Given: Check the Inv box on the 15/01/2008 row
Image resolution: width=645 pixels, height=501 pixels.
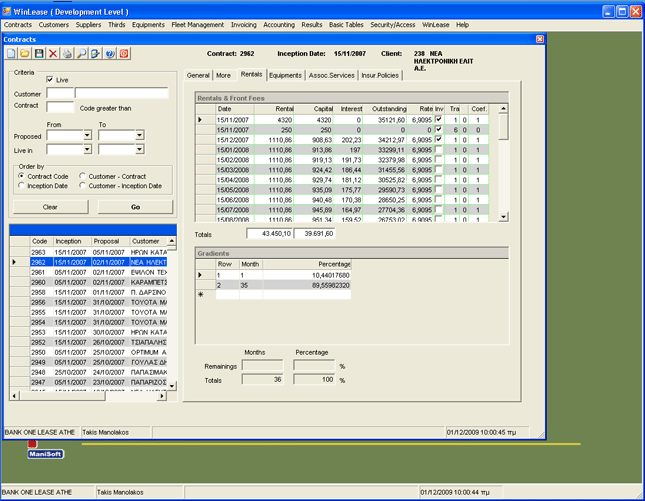Looking at the screenshot, I should (439, 149).
